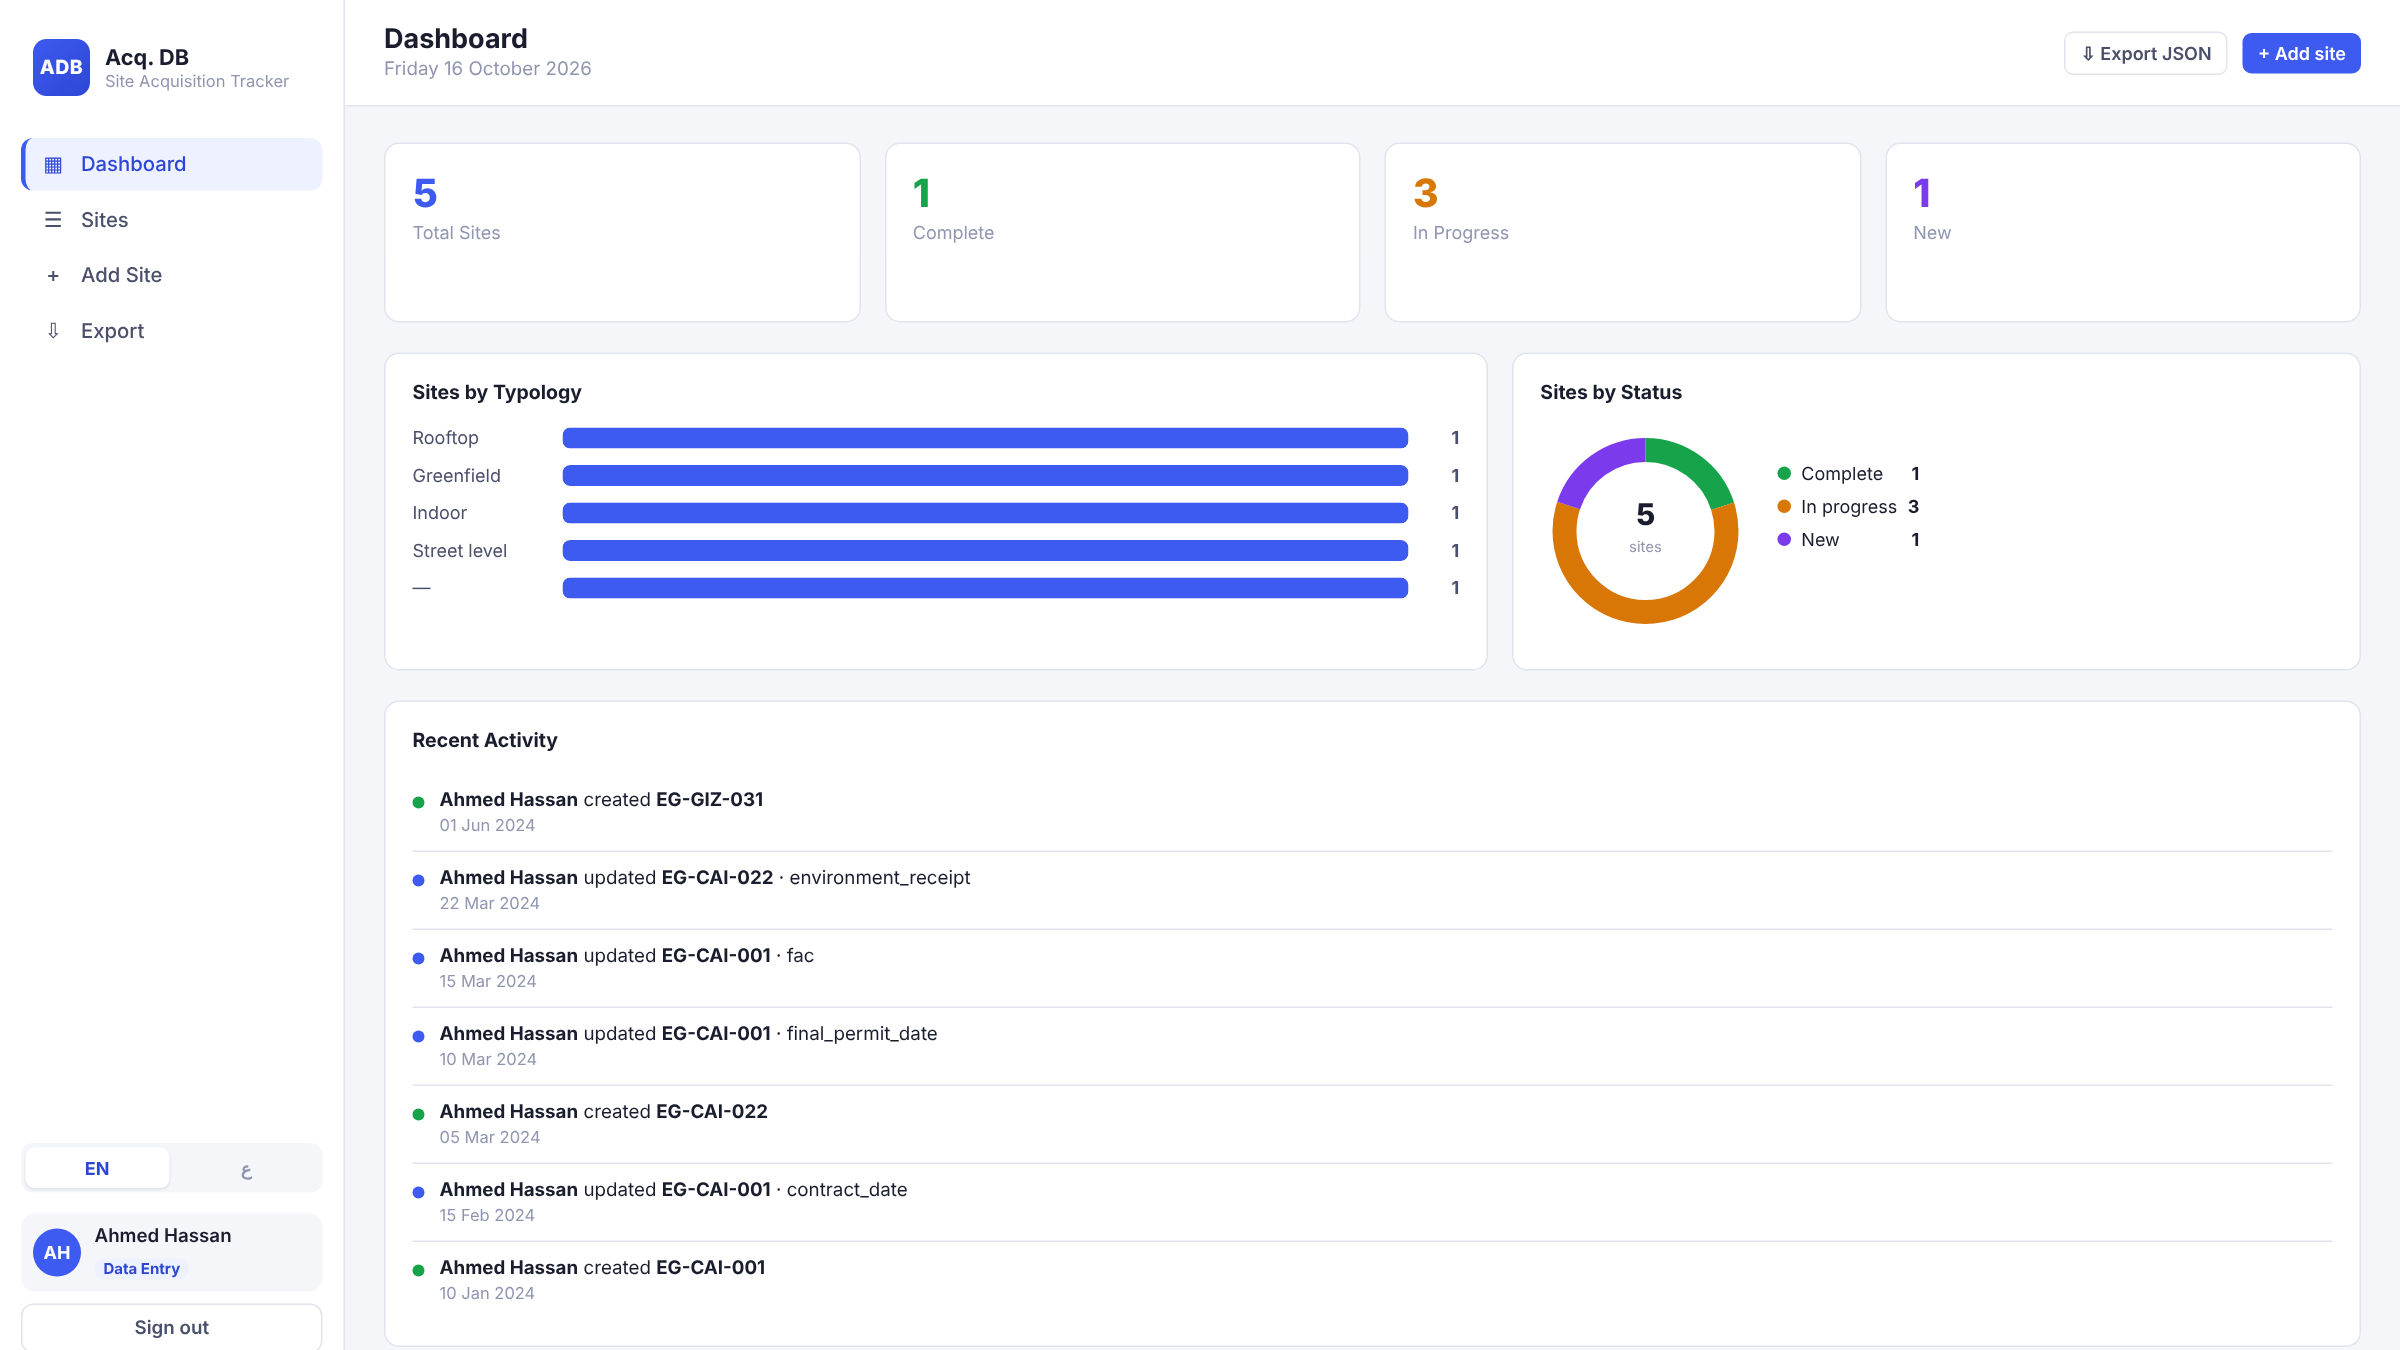Open the New stat card
Screen dimensions: 2400x1350
pos(2123,232)
